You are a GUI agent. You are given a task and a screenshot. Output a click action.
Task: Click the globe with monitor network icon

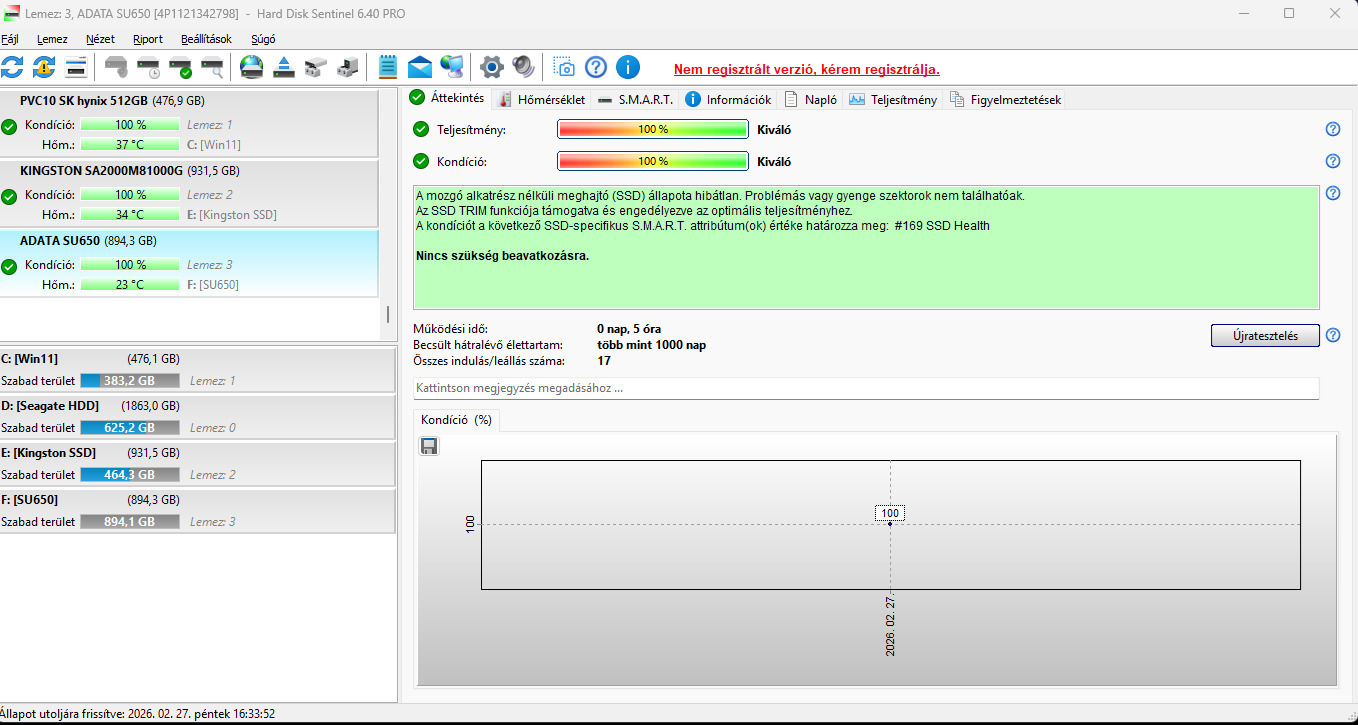[x=452, y=68]
